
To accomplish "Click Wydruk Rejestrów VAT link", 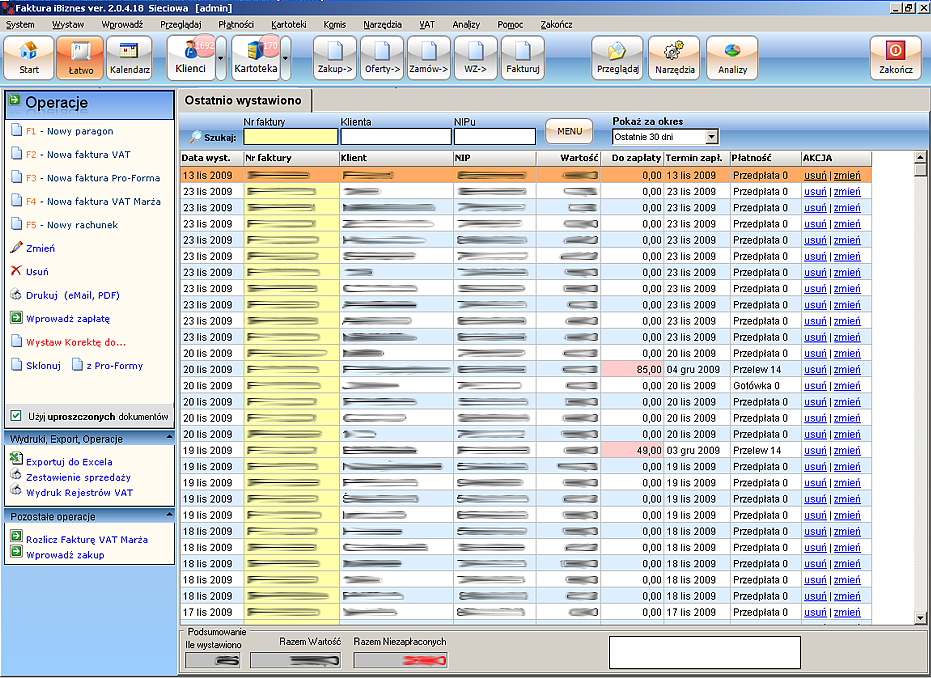I will pos(80,493).
